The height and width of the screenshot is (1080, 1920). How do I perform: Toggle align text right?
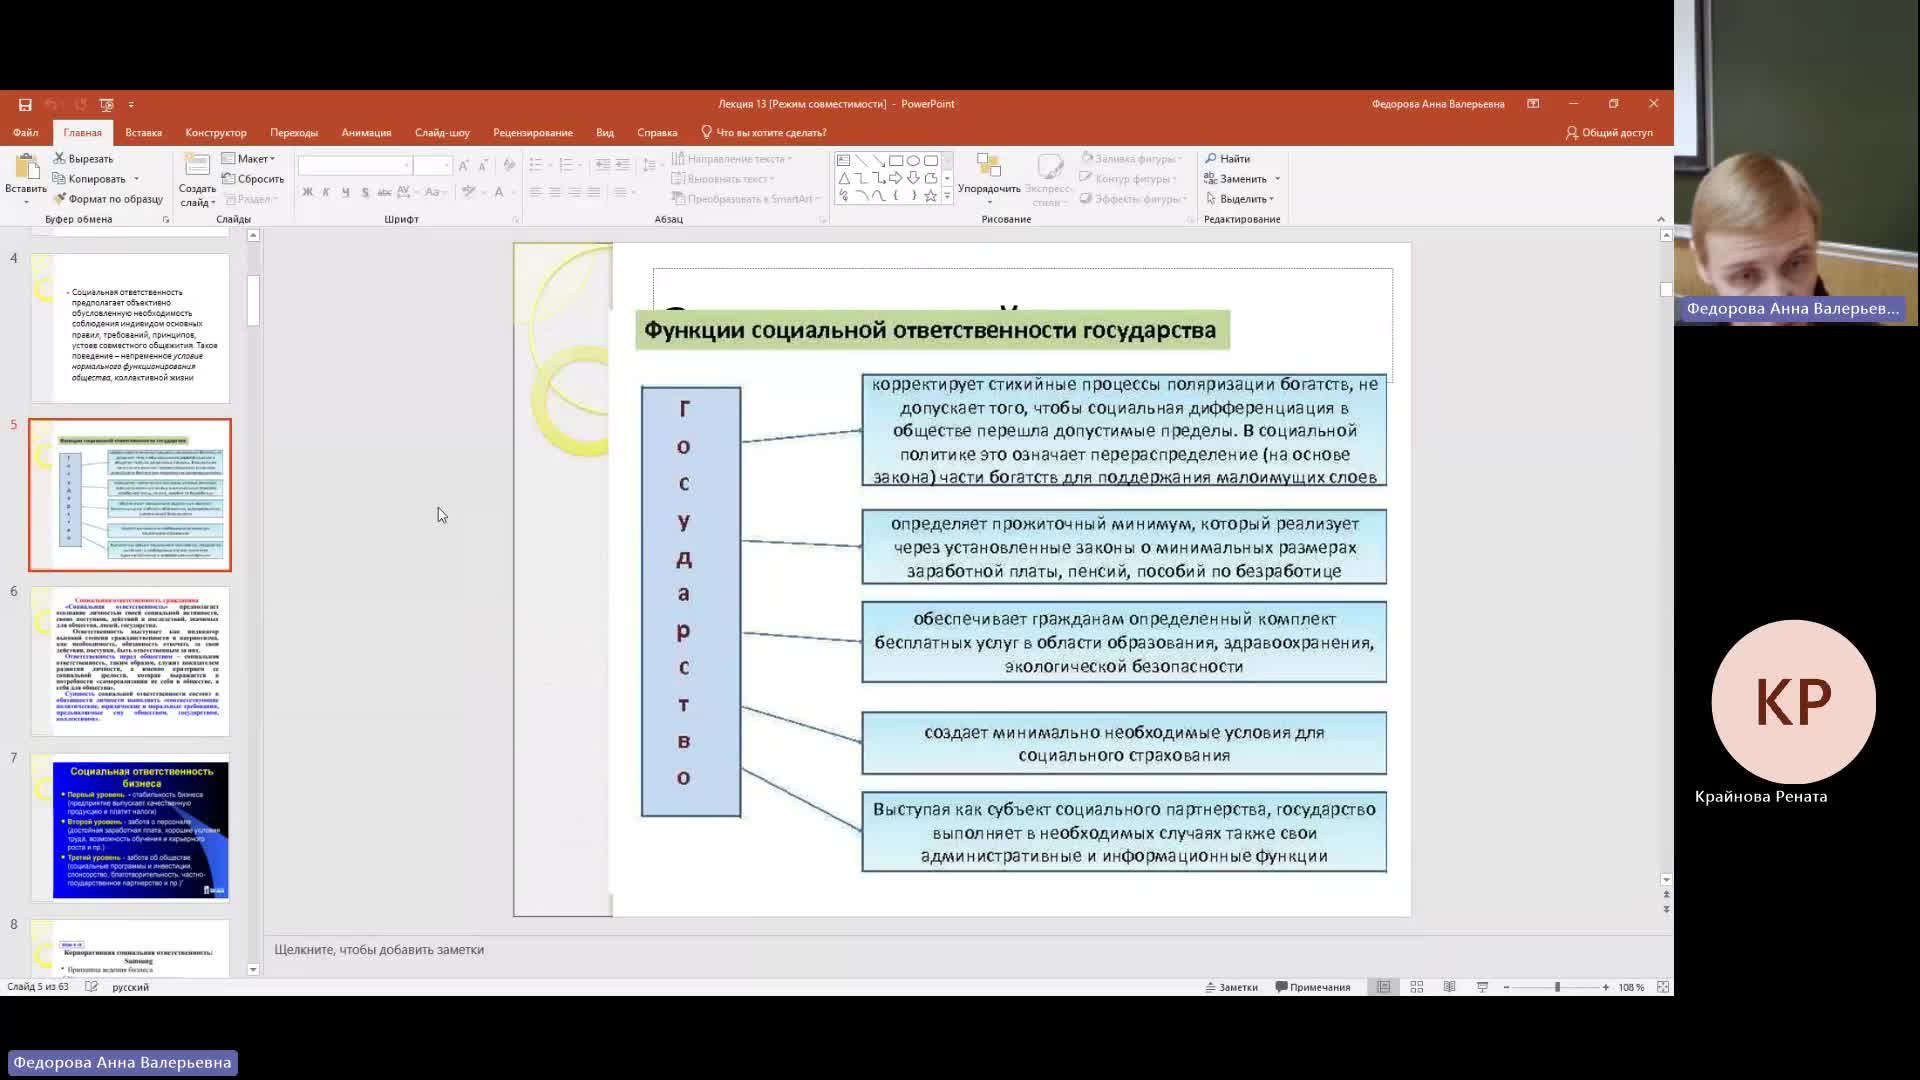(575, 192)
